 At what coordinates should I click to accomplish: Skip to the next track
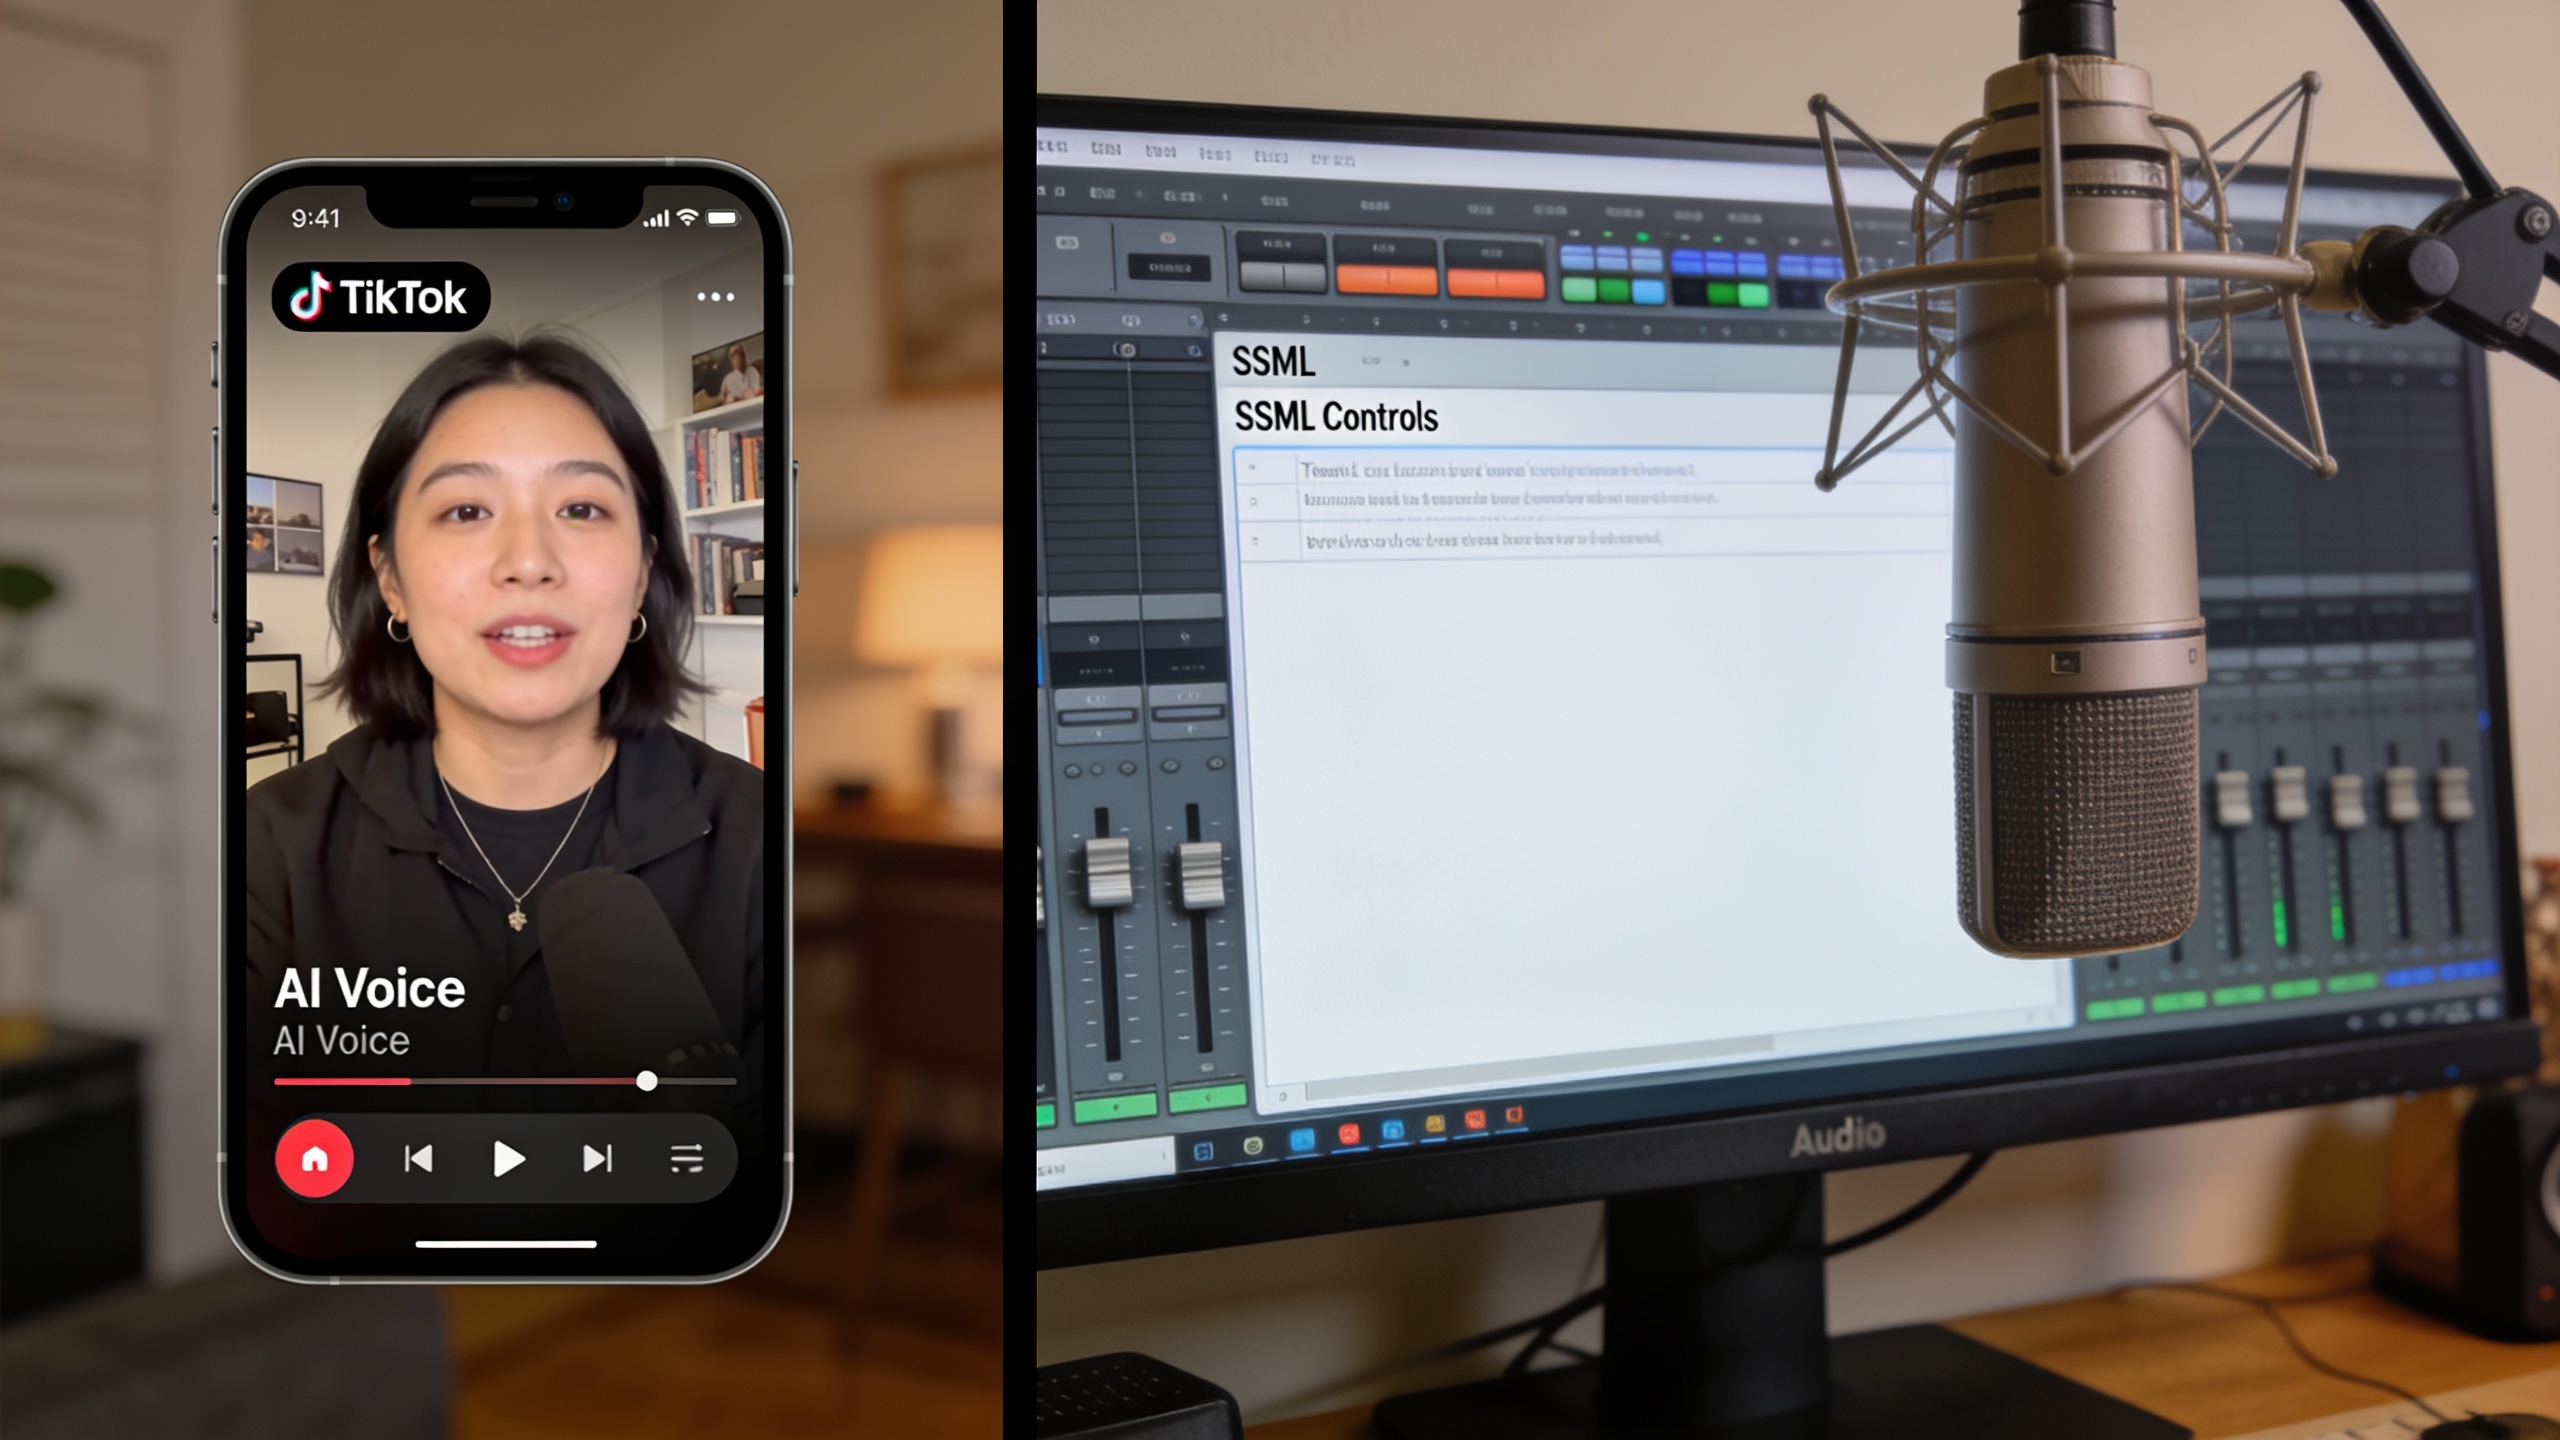(597, 1159)
